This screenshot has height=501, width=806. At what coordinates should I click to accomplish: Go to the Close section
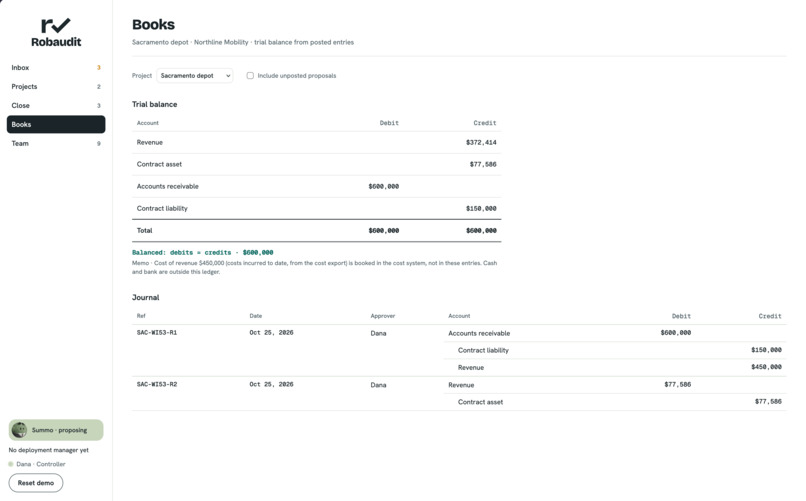point(56,105)
